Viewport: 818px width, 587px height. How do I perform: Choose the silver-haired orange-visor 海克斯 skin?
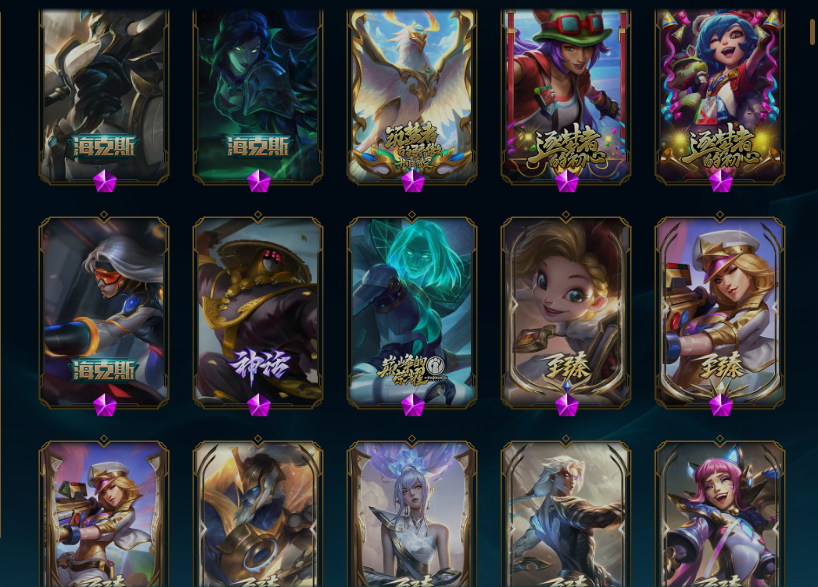click(x=104, y=312)
